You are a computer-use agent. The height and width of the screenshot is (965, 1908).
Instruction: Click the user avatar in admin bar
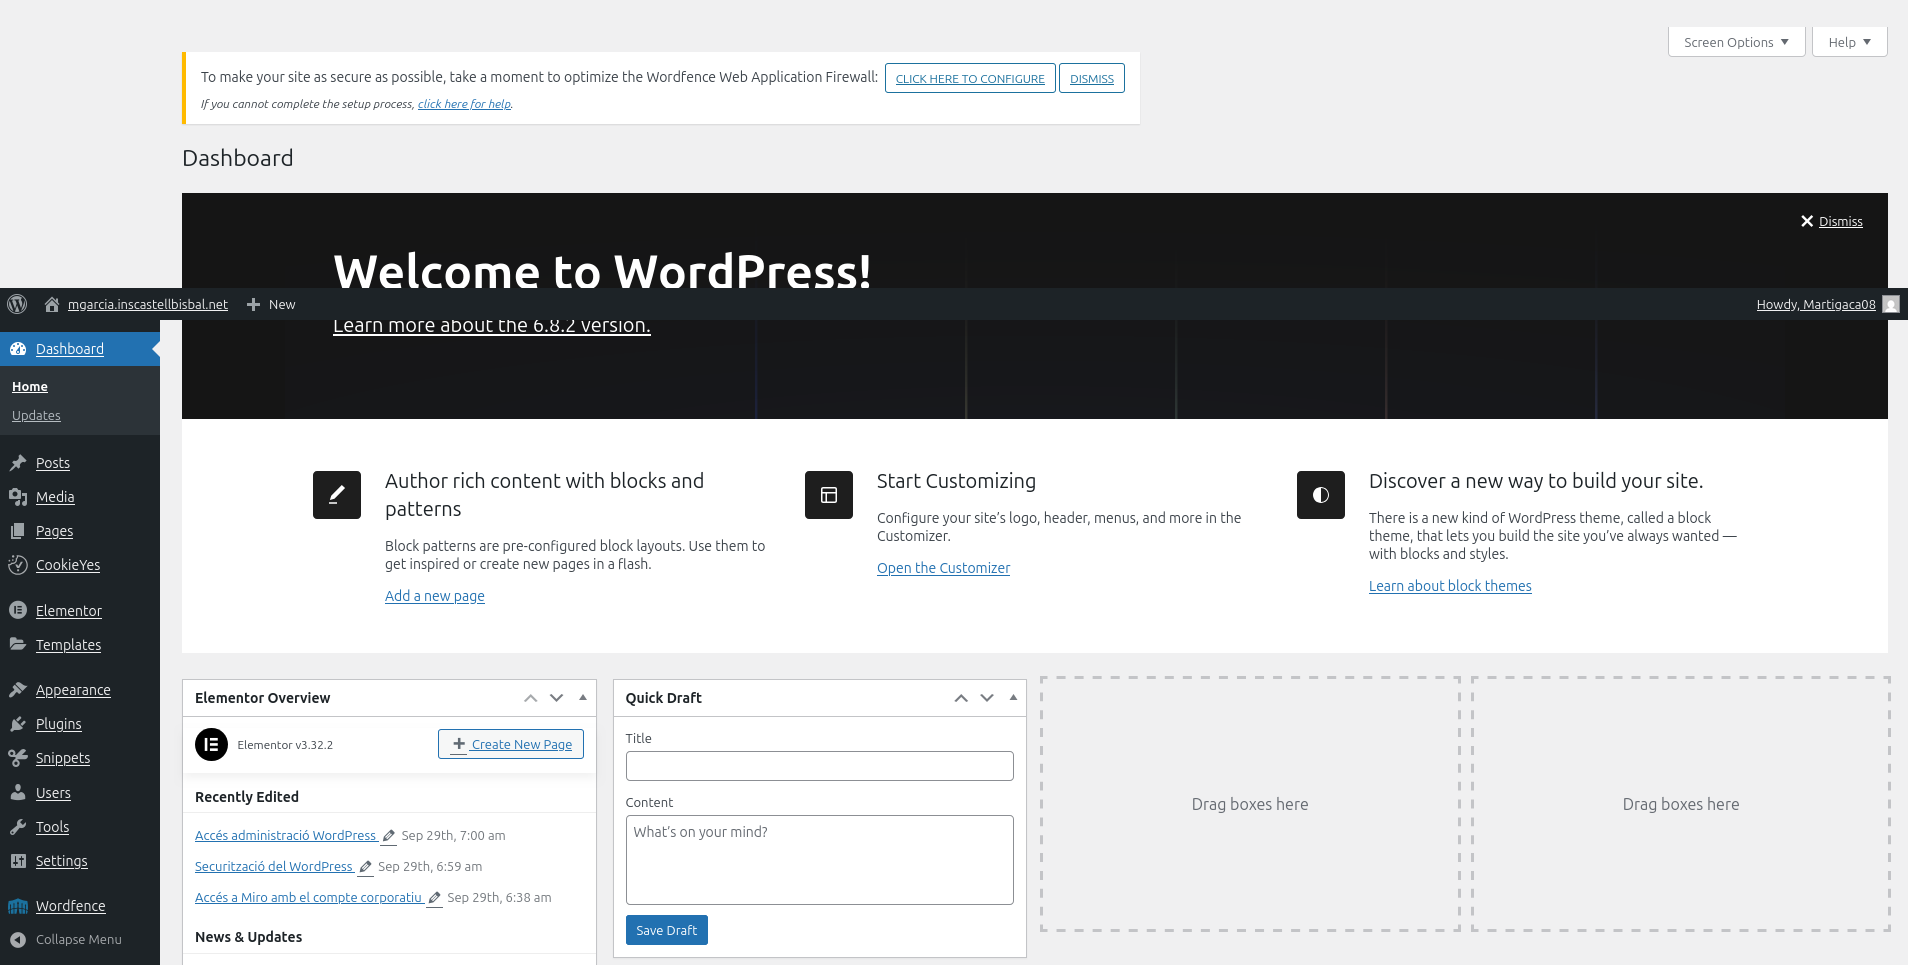pyautogui.click(x=1890, y=304)
